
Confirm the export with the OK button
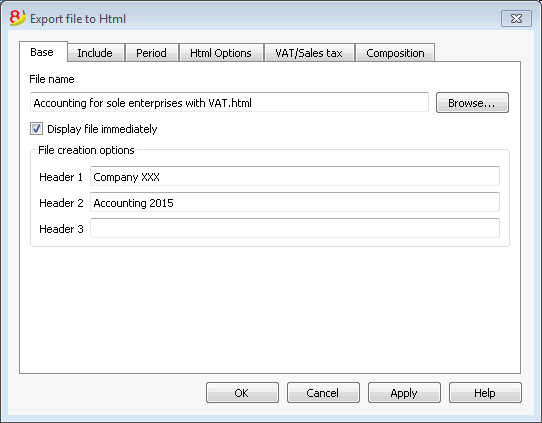point(242,393)
